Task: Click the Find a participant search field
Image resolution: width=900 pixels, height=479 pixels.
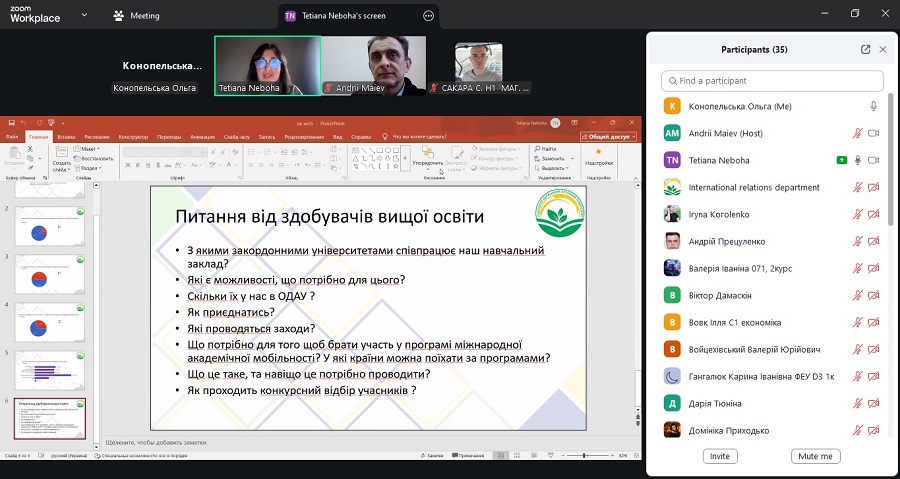Action: coord(770,81)
